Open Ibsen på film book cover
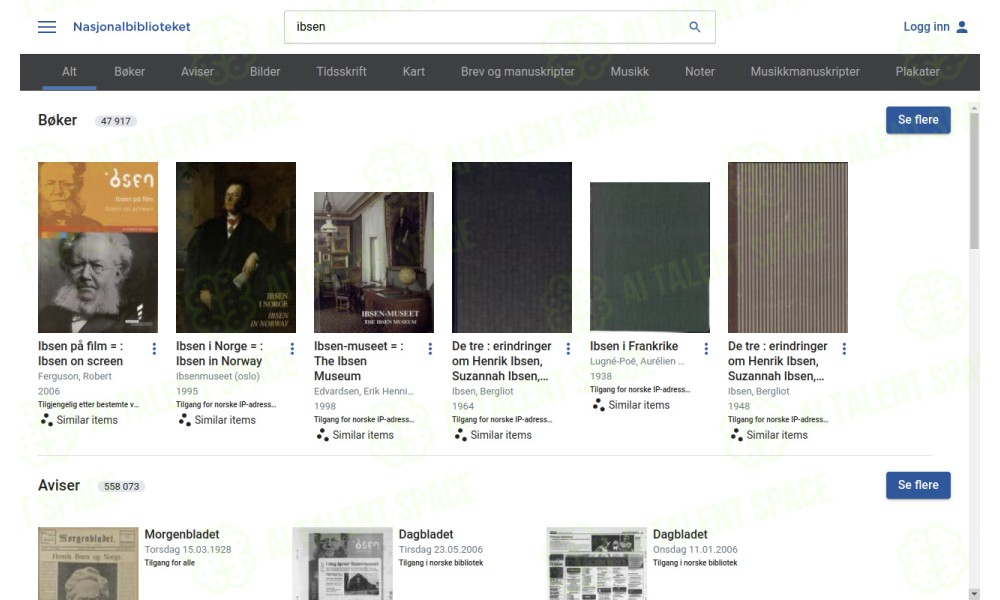Image resolution: width=1000 pixels, height=600 pixels. (x=98, y=247)
